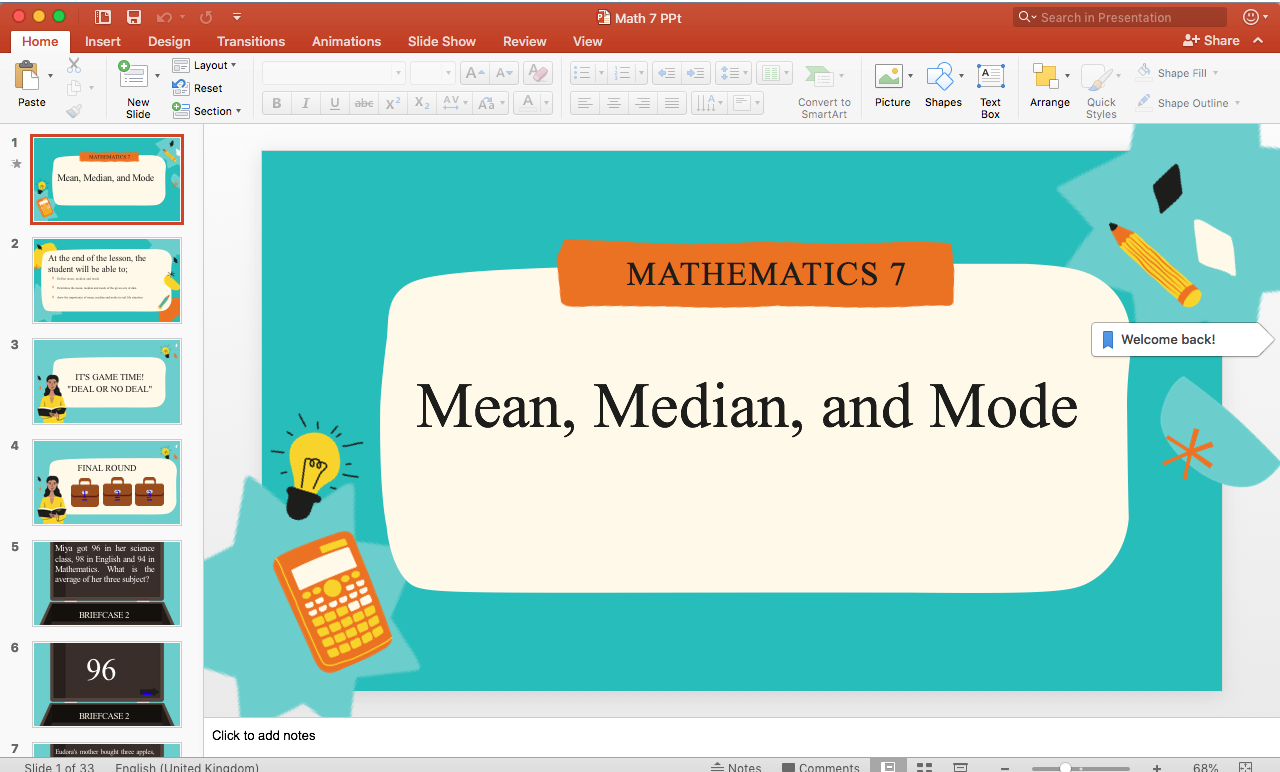Insert a Text Box
The height and width of the screenshot is (772, 1280).
click(990, 77)
